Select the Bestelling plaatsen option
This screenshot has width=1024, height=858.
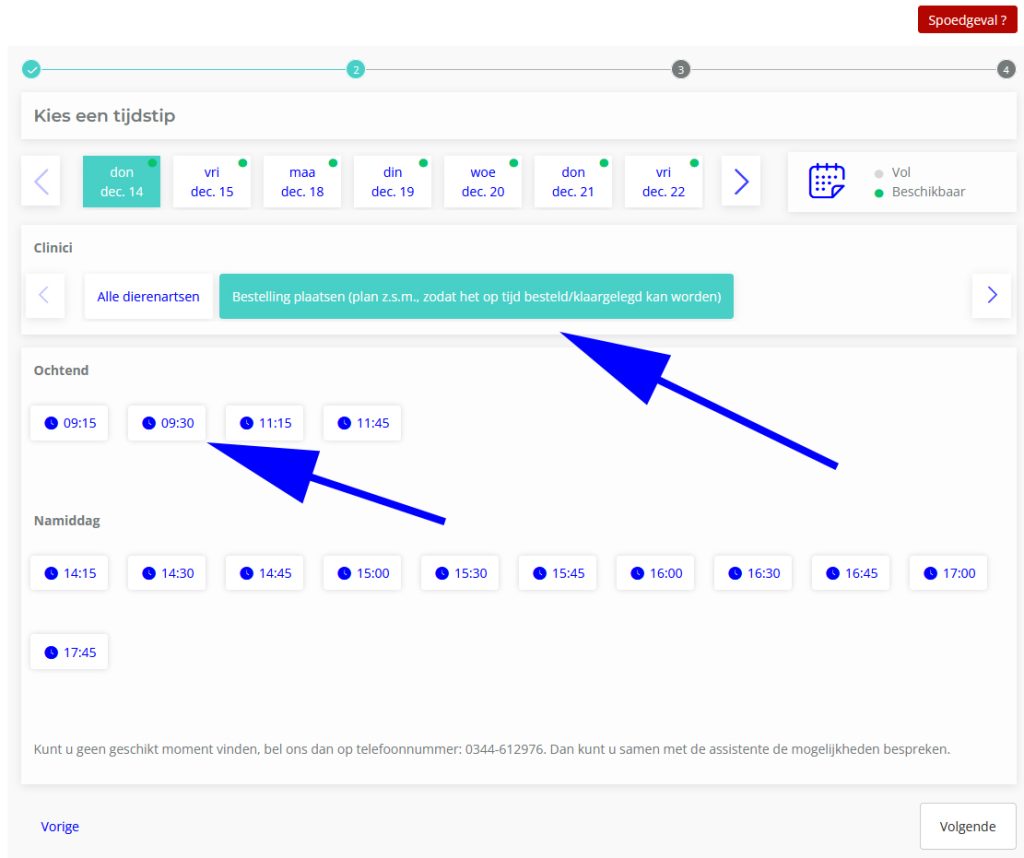coord(476,296)
